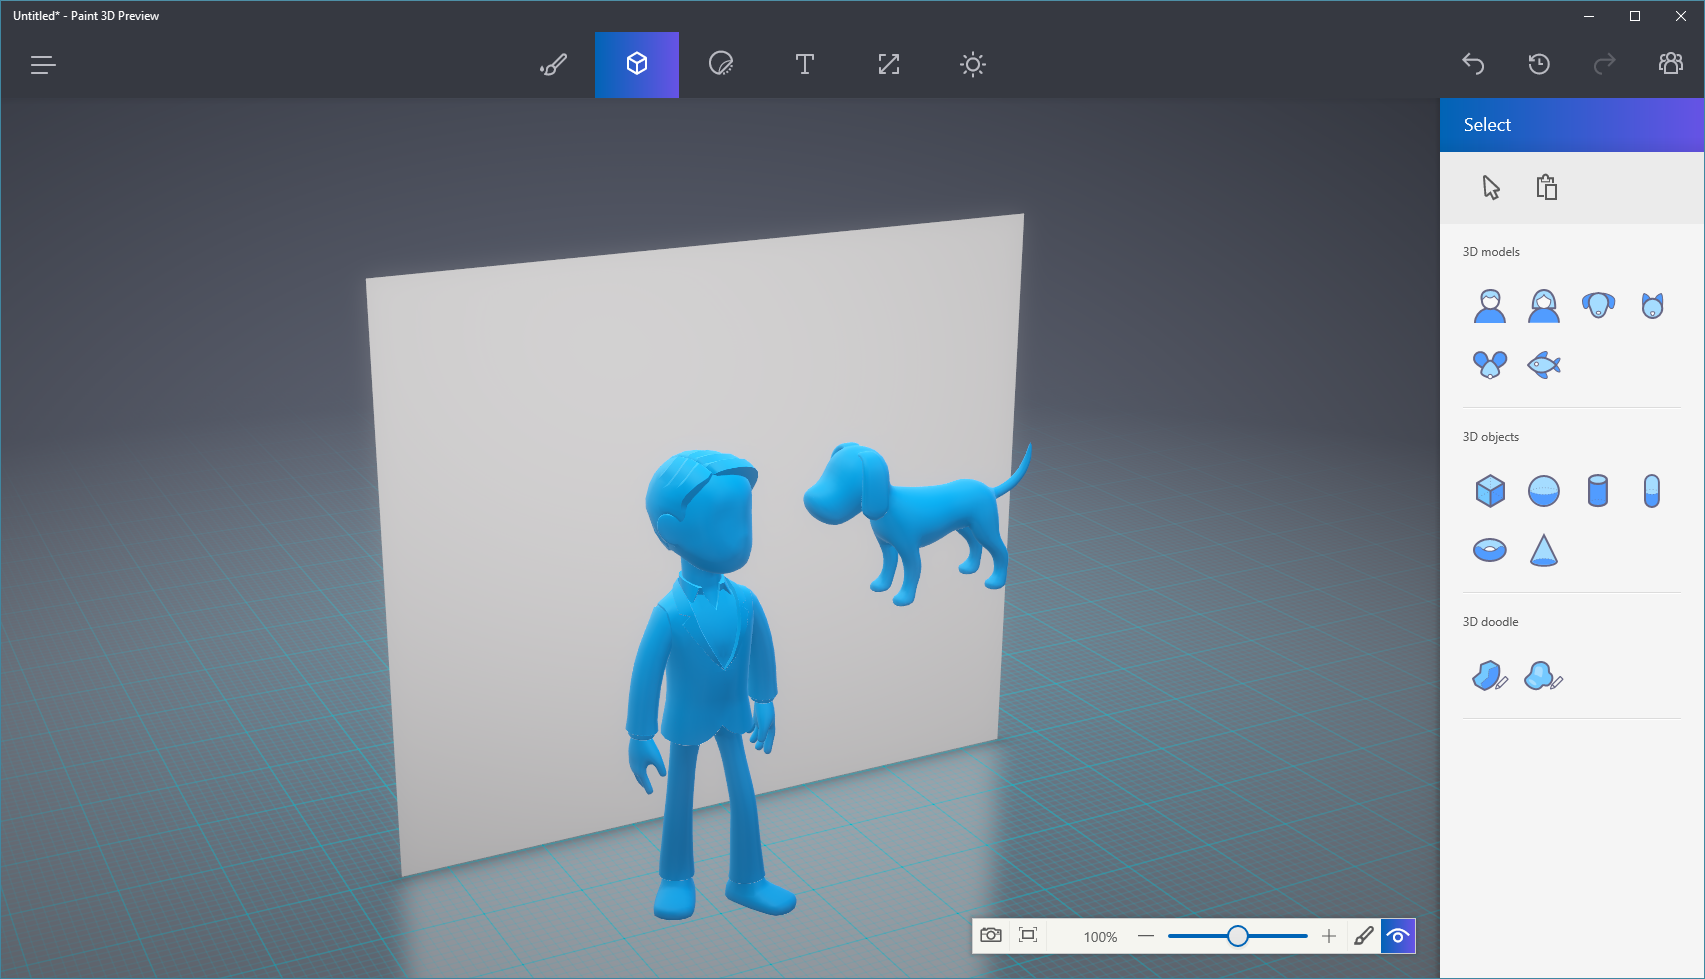This screenshot has width=1705, height=979.
Task: Click the Select panel header
Action: point(1572,125)
